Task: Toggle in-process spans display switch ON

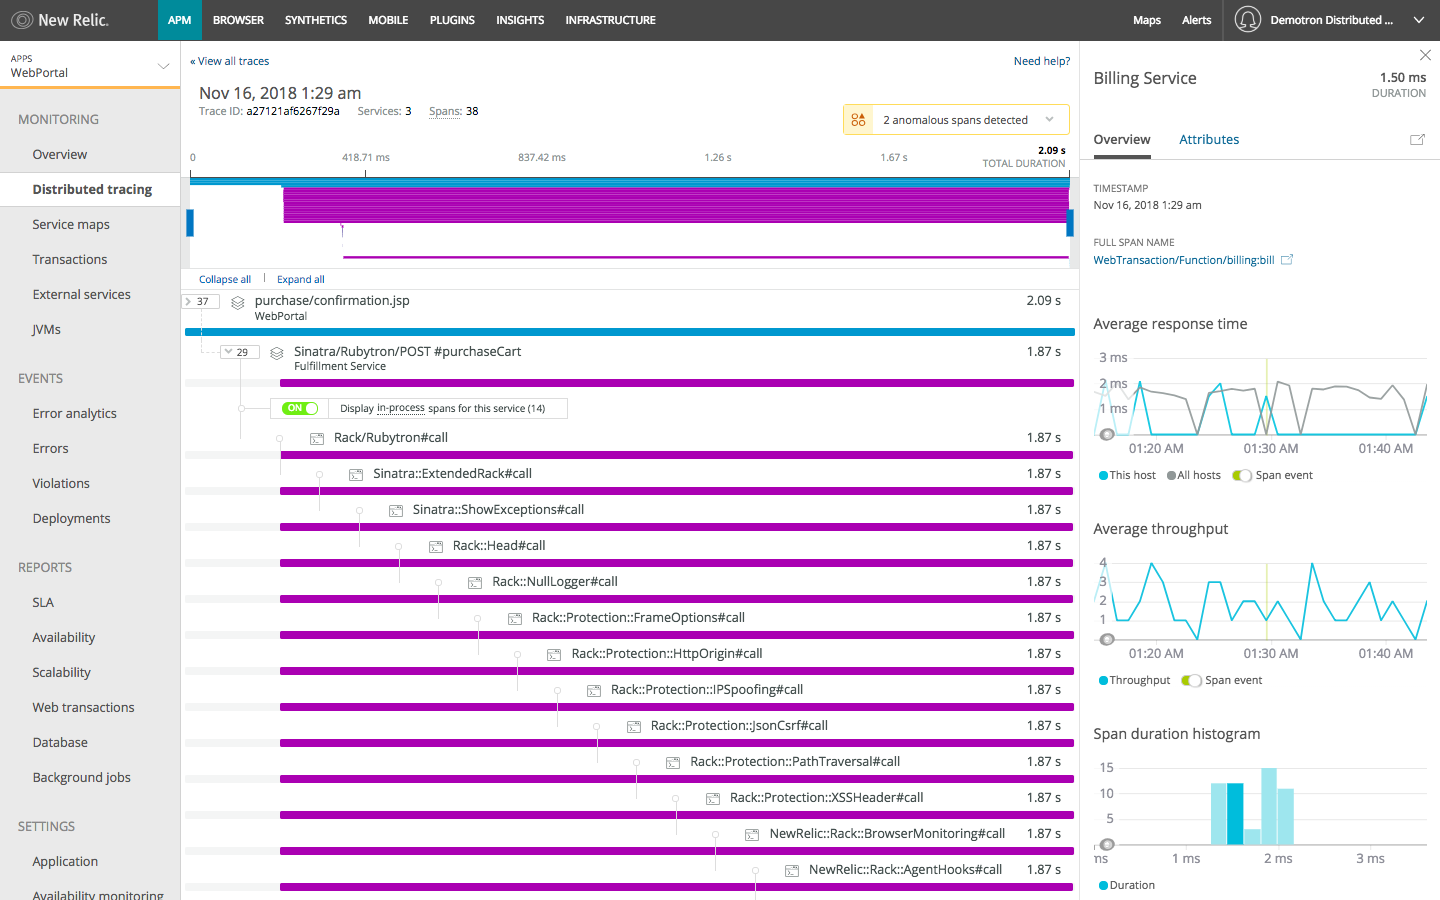Action: [x=300, y=408]
